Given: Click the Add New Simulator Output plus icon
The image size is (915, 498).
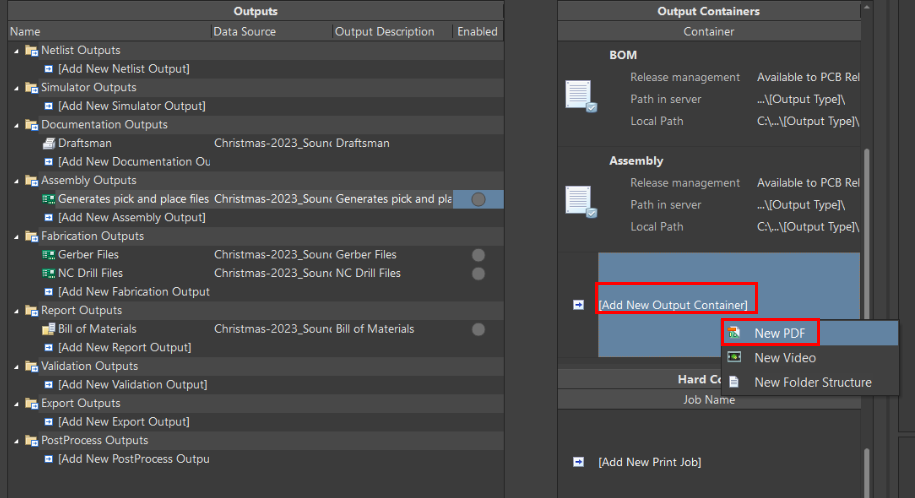Looking at the screenshot, I should click(49, 106).
